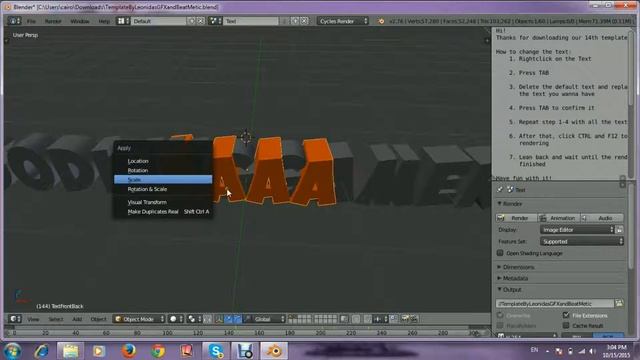Open Skype from taskbar
The width and height of the screenshot is (640, 360).
[216, 351]
